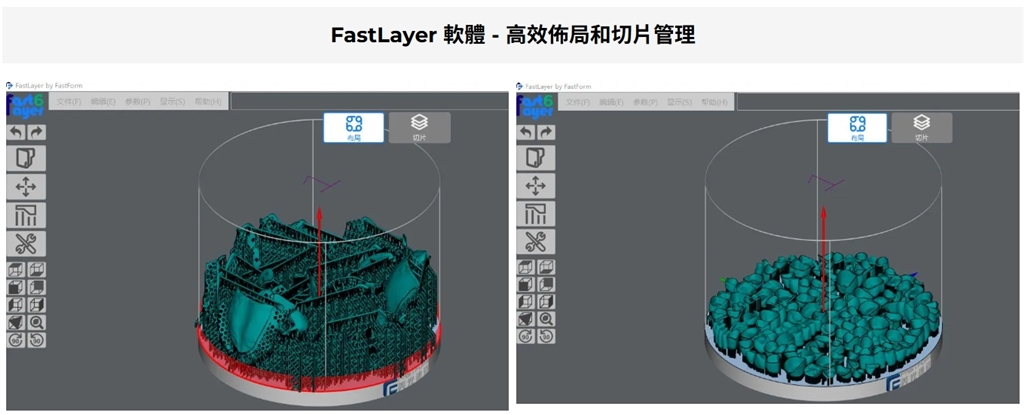
Task: Switch to the 切片 tab in the left window
Action: point(419,127)
